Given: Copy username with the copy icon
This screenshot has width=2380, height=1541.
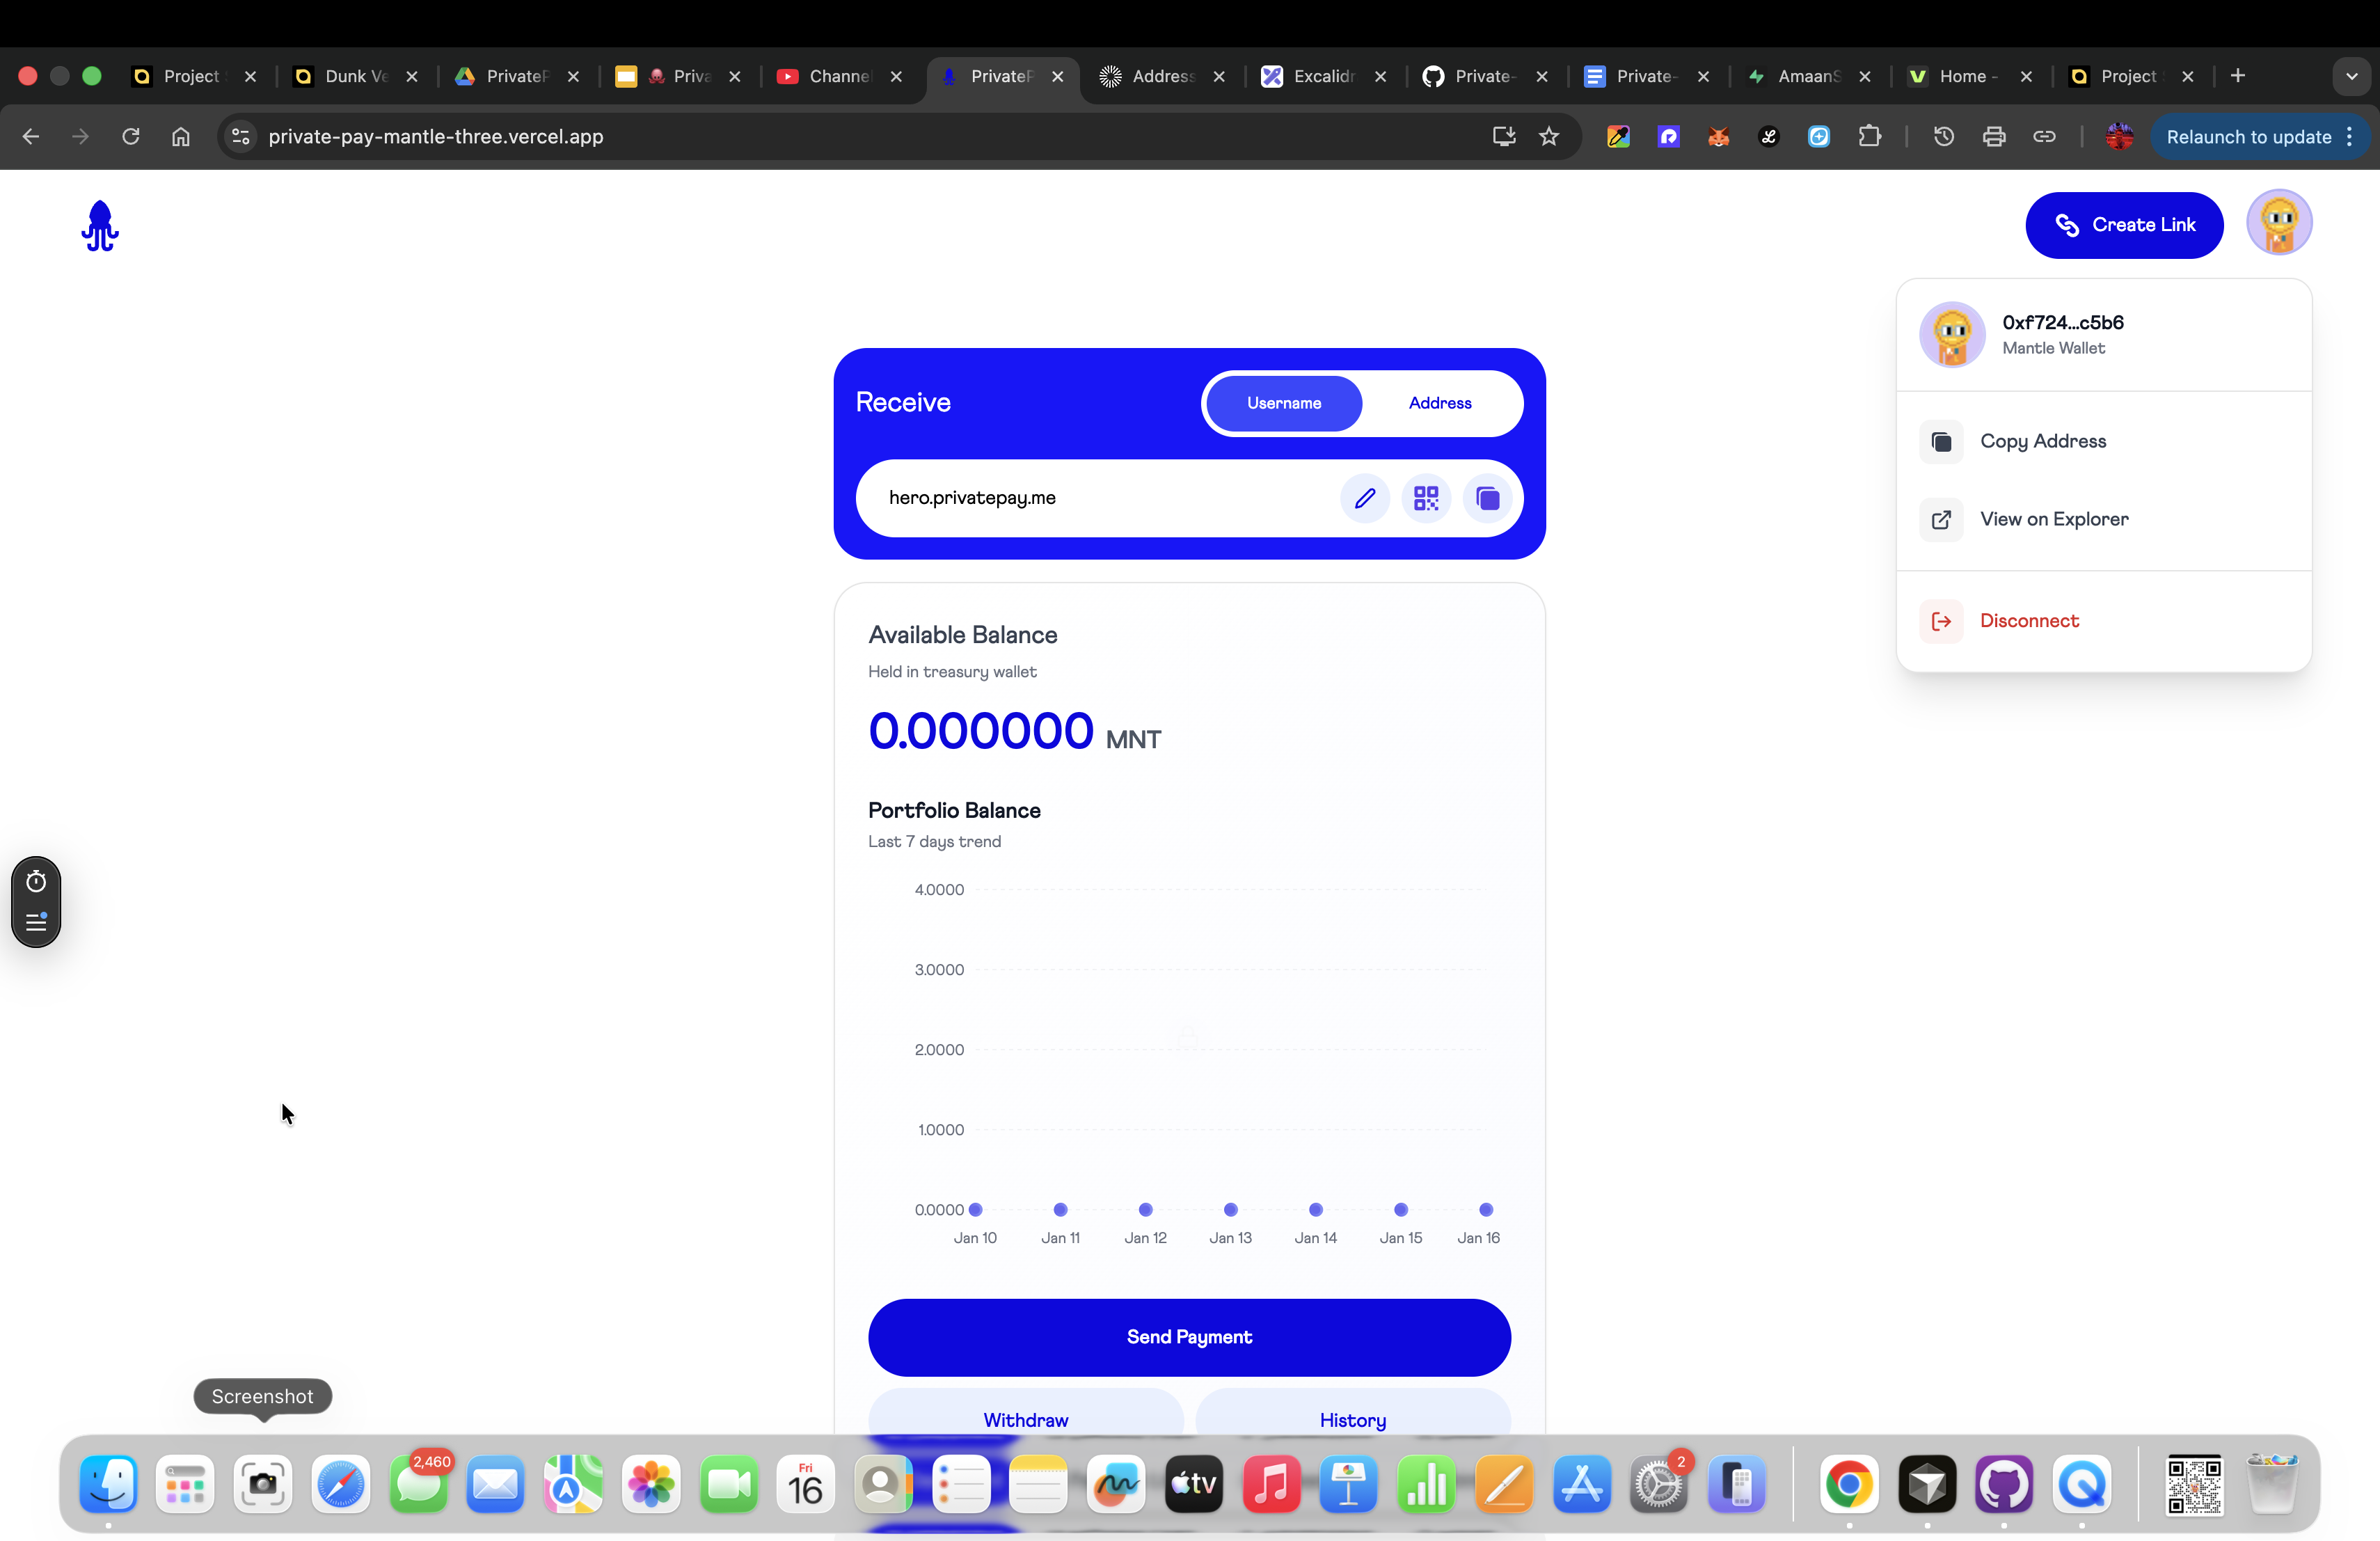Looking at the screenshot, I should (1487, 498).
